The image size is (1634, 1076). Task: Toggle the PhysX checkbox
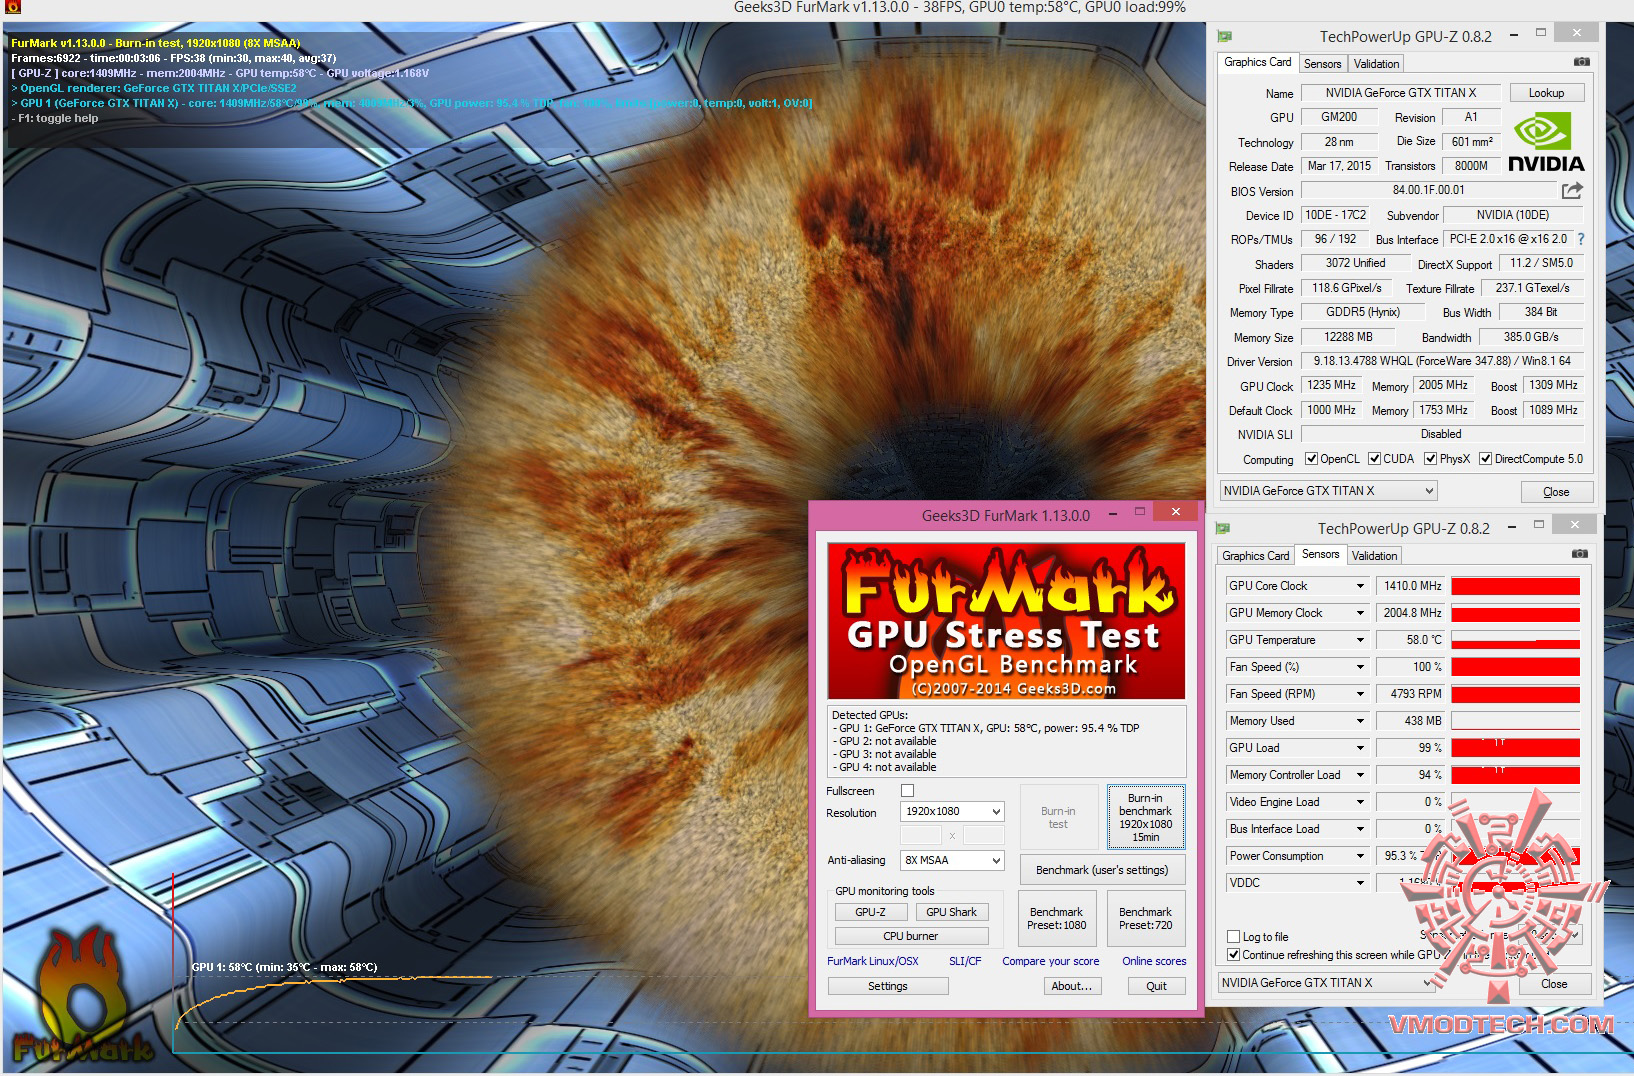[1431, 459]
